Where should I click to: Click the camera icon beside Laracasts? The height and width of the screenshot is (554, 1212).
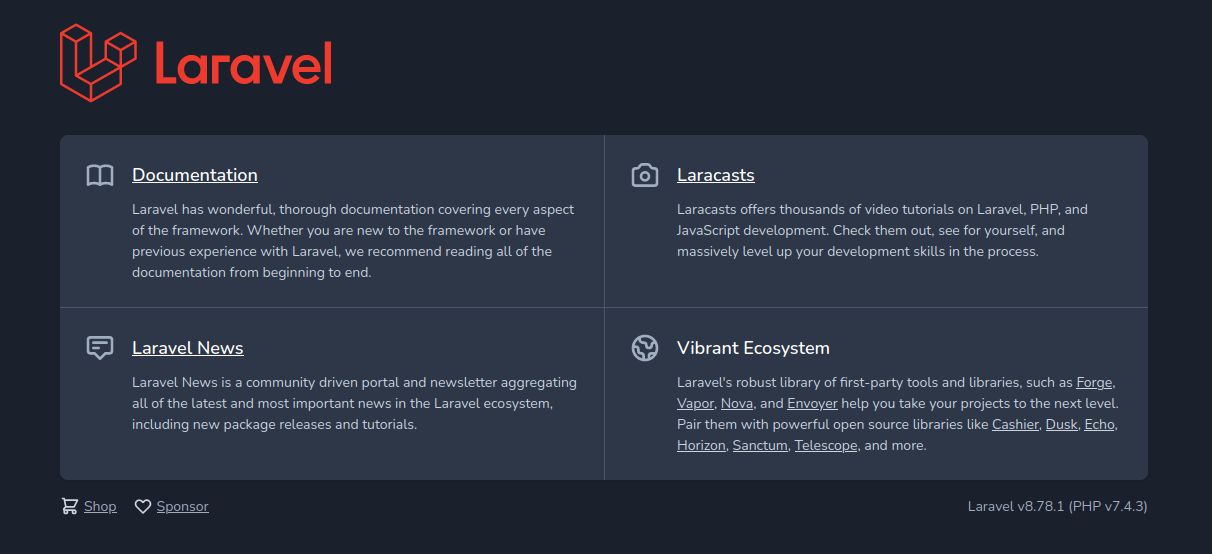[645, 176]
